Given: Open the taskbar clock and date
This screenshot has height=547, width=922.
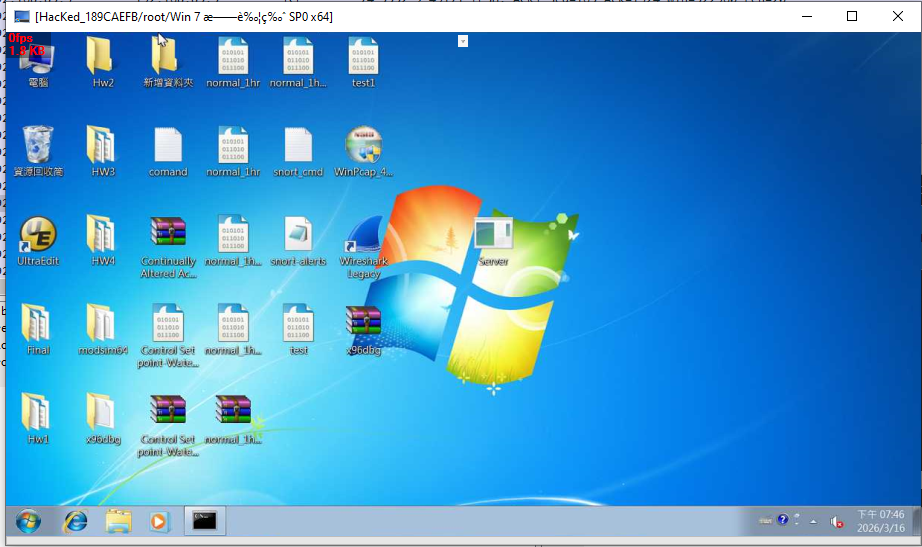Looking at the screenshot, I should 880,521.
